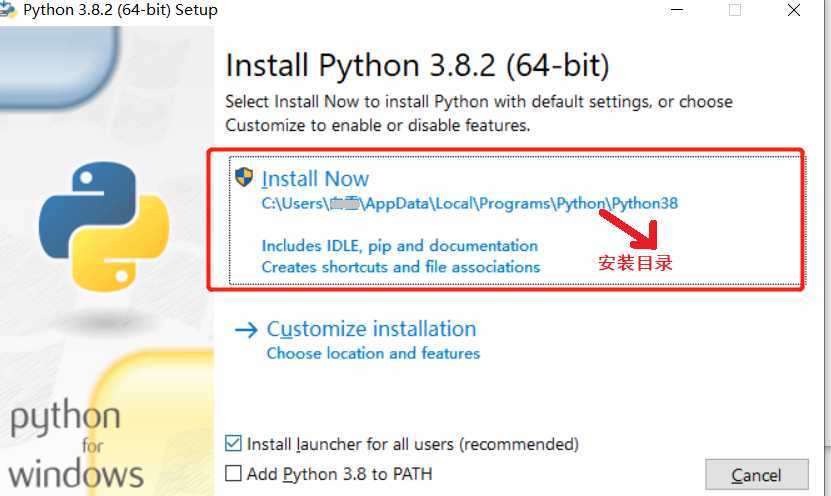Viewport: 831px width, 496px height.
Task: Click the 'python for windows' logo text
Action: click(75, 444)
